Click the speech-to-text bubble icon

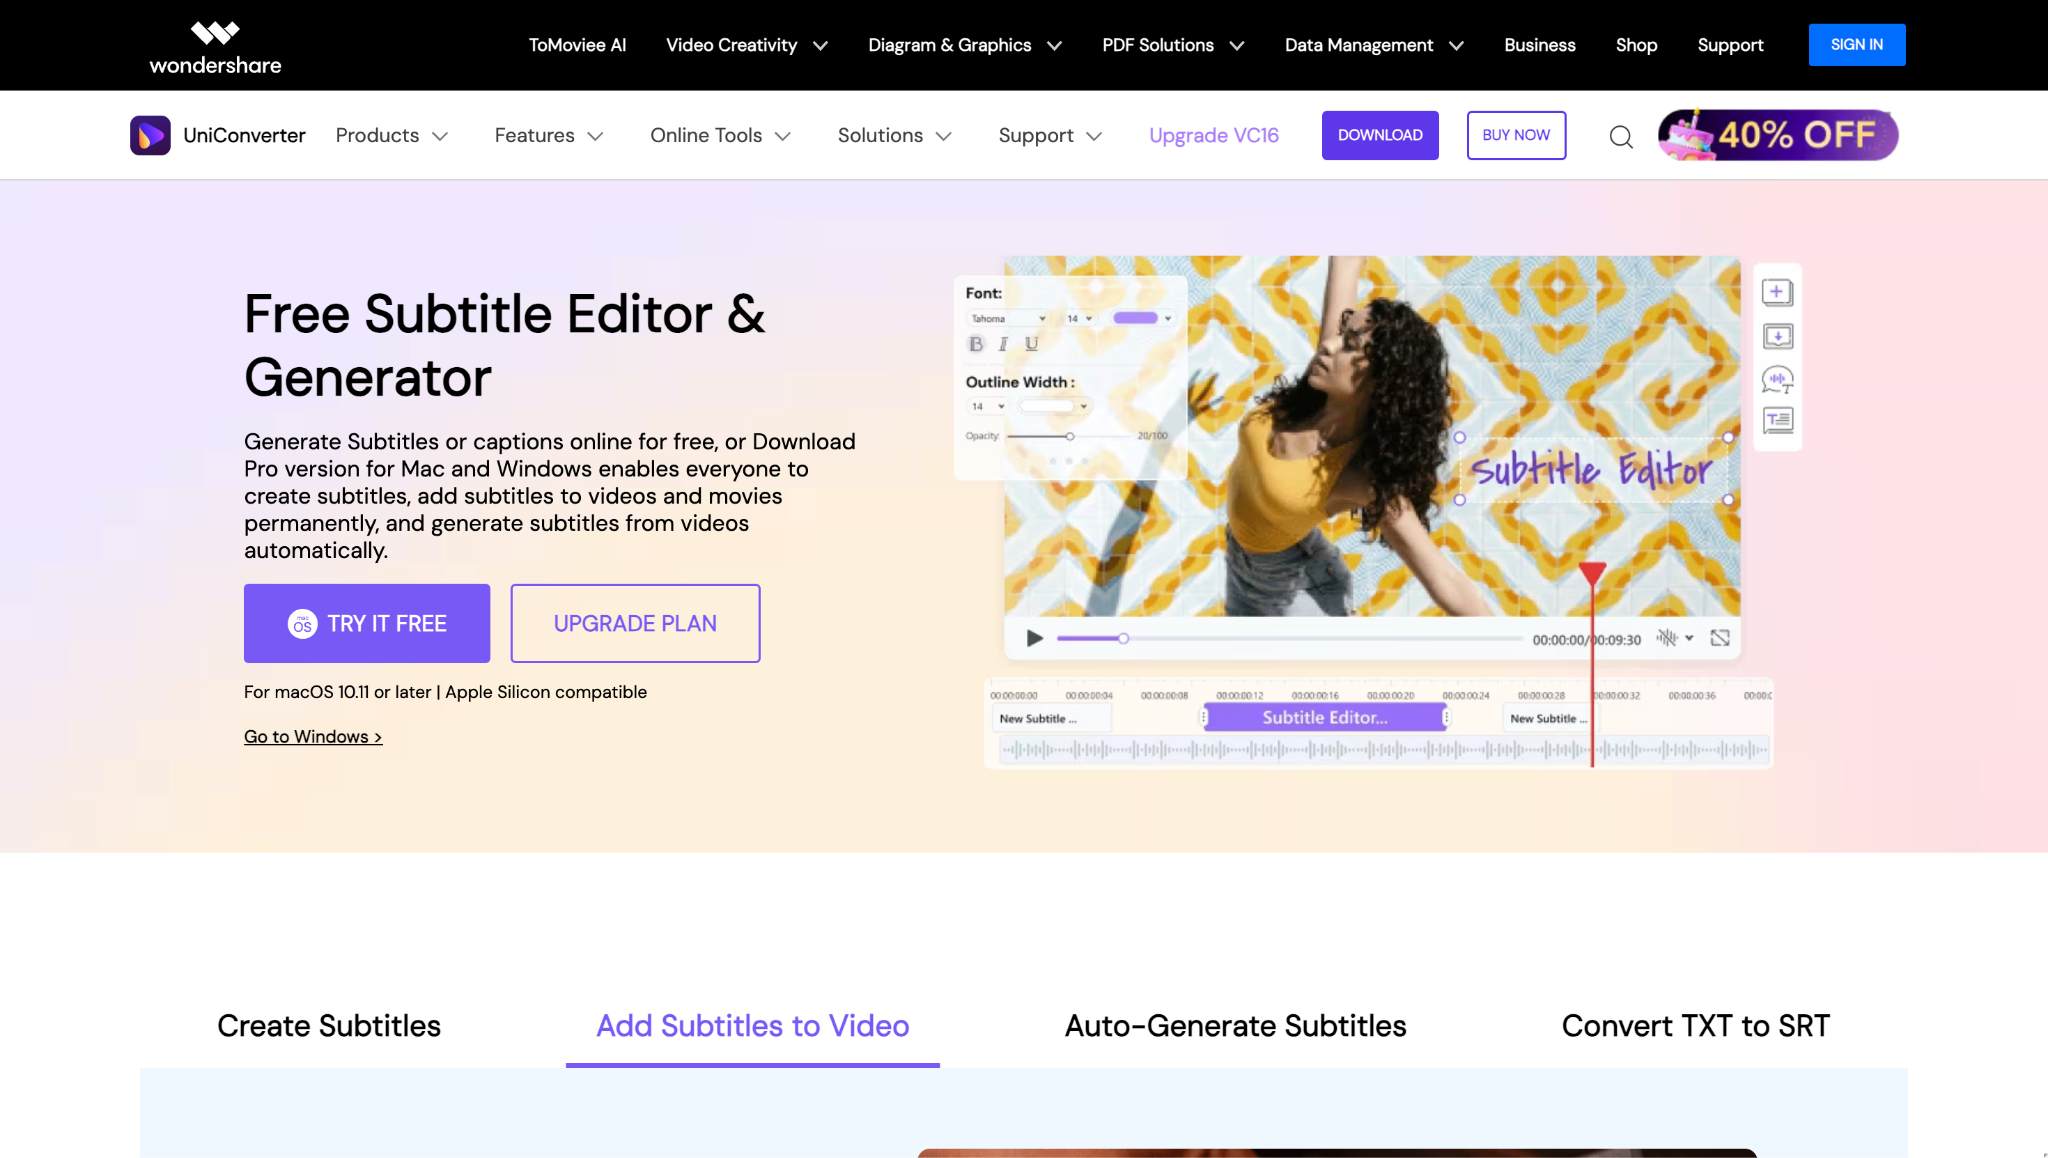(1777, 379)
